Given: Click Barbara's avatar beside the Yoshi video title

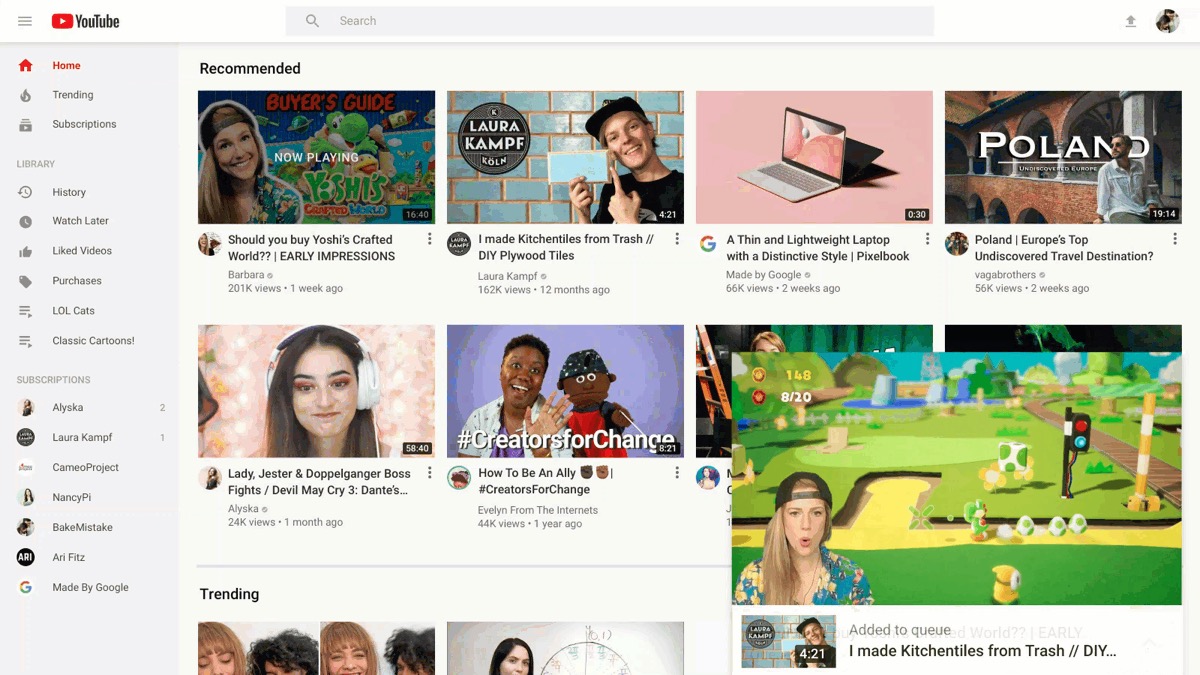Looking at the screenshot, I should [210, 244].
